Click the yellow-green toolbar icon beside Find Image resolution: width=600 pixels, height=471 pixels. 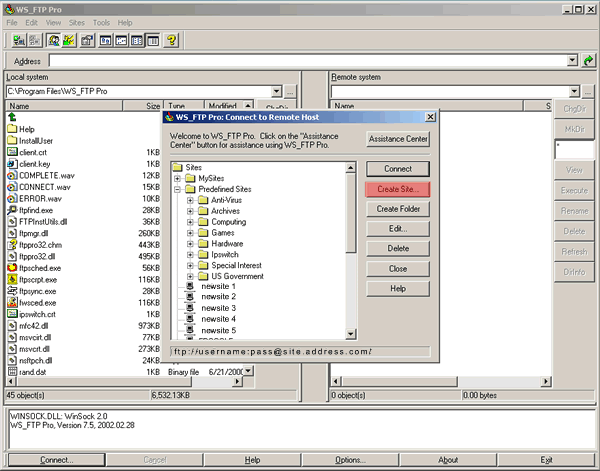click(69, 40)
